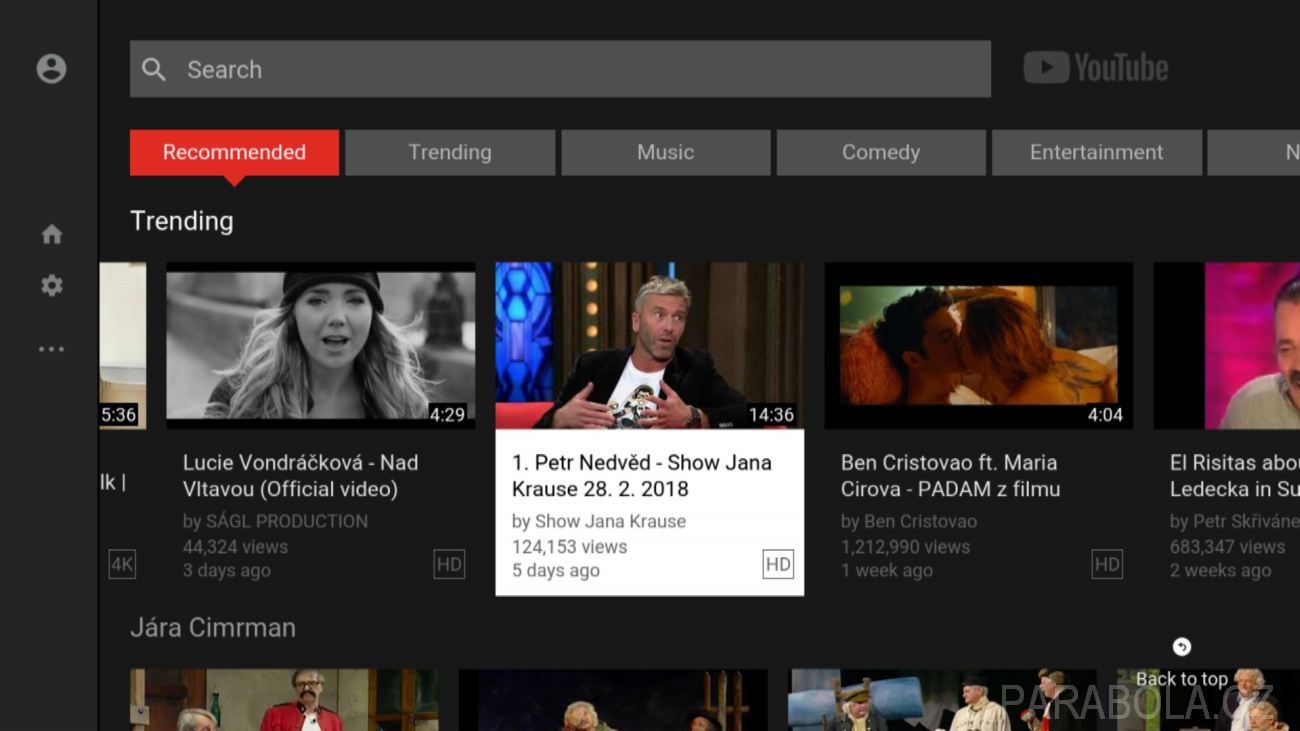
Task: Click the Back to top arrow icon
Action: [1182, 647]
